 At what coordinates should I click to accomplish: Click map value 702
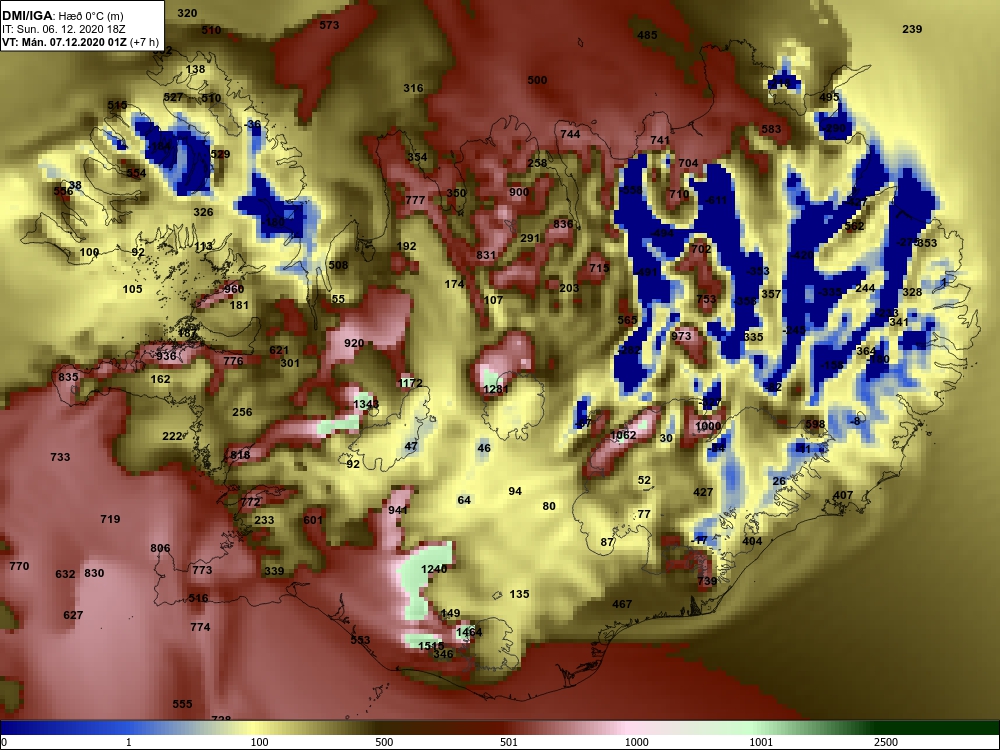coord(701,249)
